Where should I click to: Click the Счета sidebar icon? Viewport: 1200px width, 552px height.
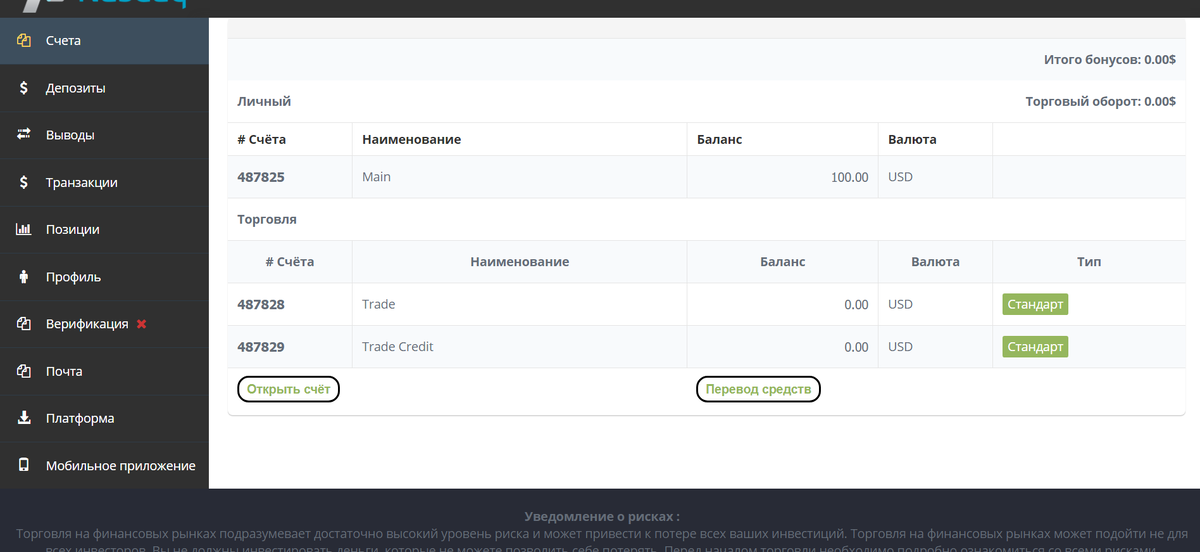(x=24, y=41)
